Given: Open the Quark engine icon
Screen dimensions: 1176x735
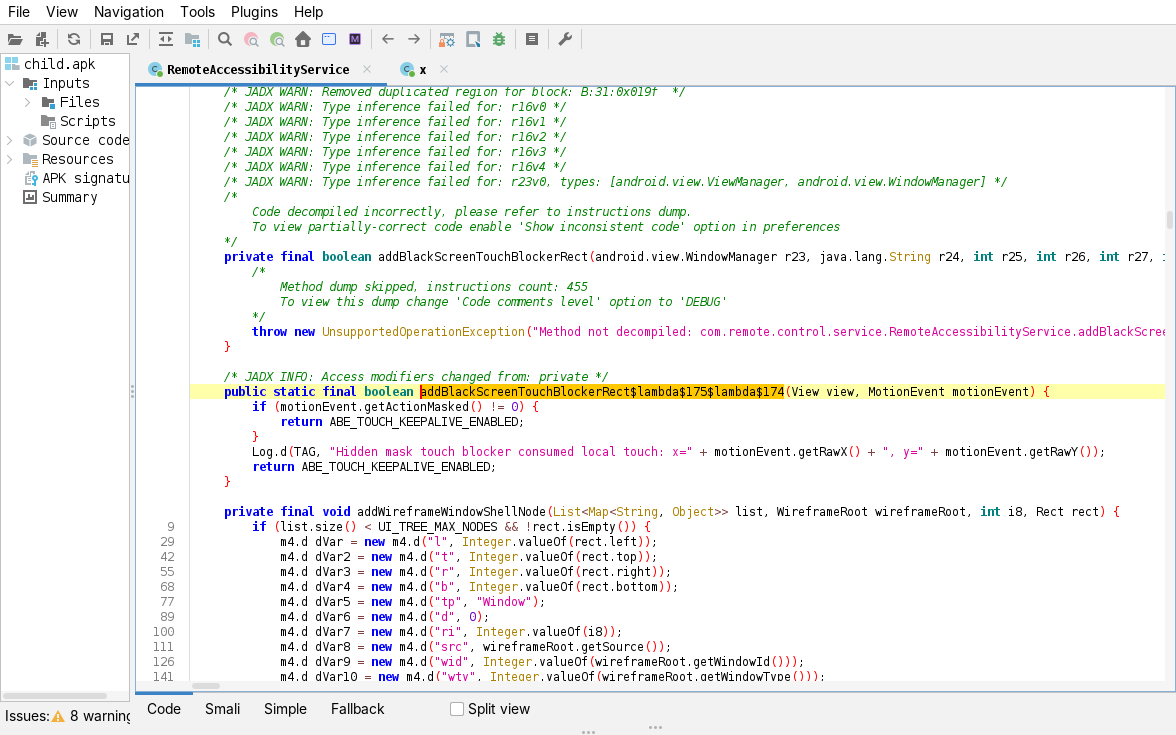Looking at the screenshot, I should pos(473,40).
